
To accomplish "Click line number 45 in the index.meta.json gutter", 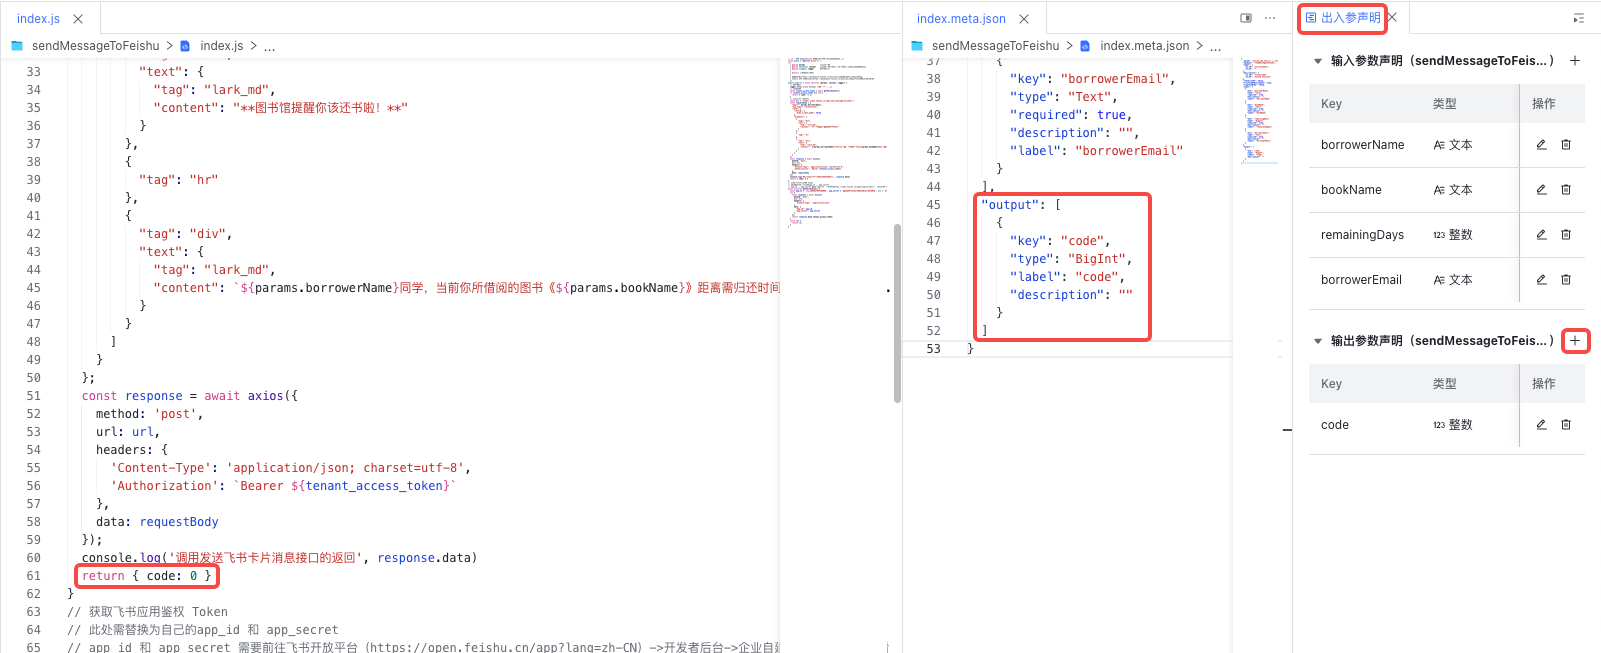I will [933, 205].
